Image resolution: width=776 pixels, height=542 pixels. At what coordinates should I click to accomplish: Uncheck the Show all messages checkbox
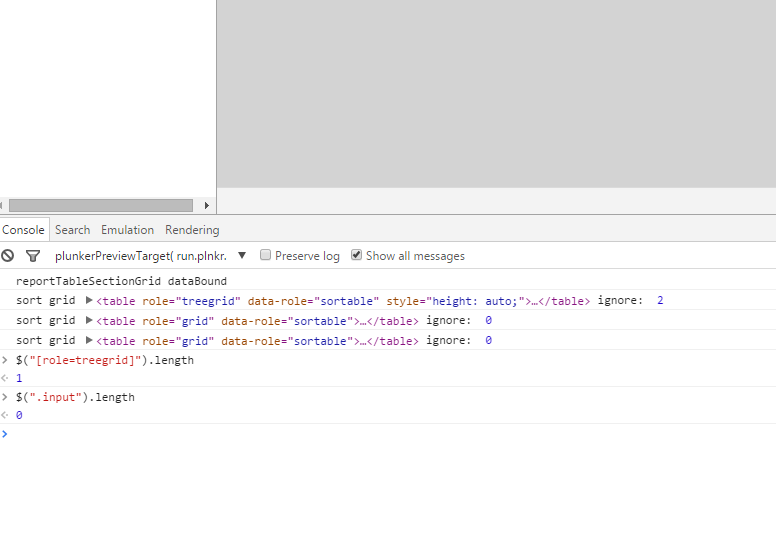(357, 255)
